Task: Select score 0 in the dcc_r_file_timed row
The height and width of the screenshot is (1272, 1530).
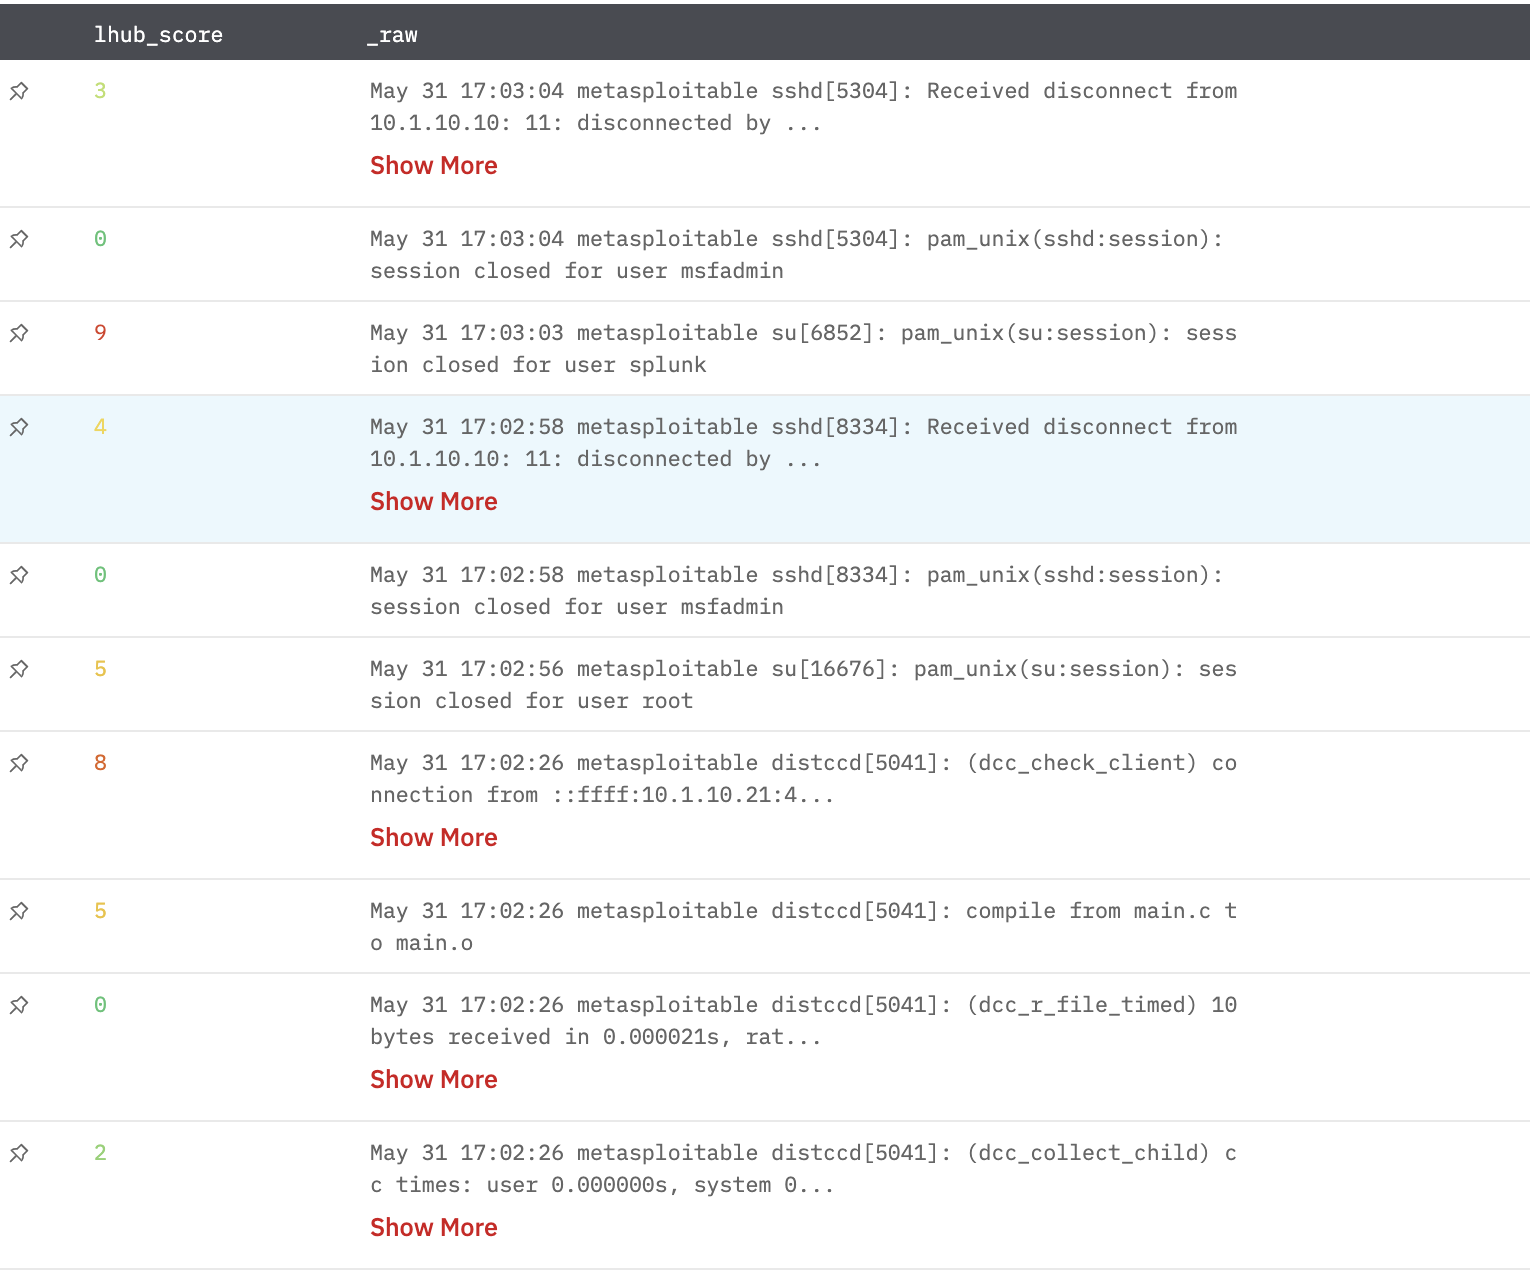Action: click(100, 1005)
